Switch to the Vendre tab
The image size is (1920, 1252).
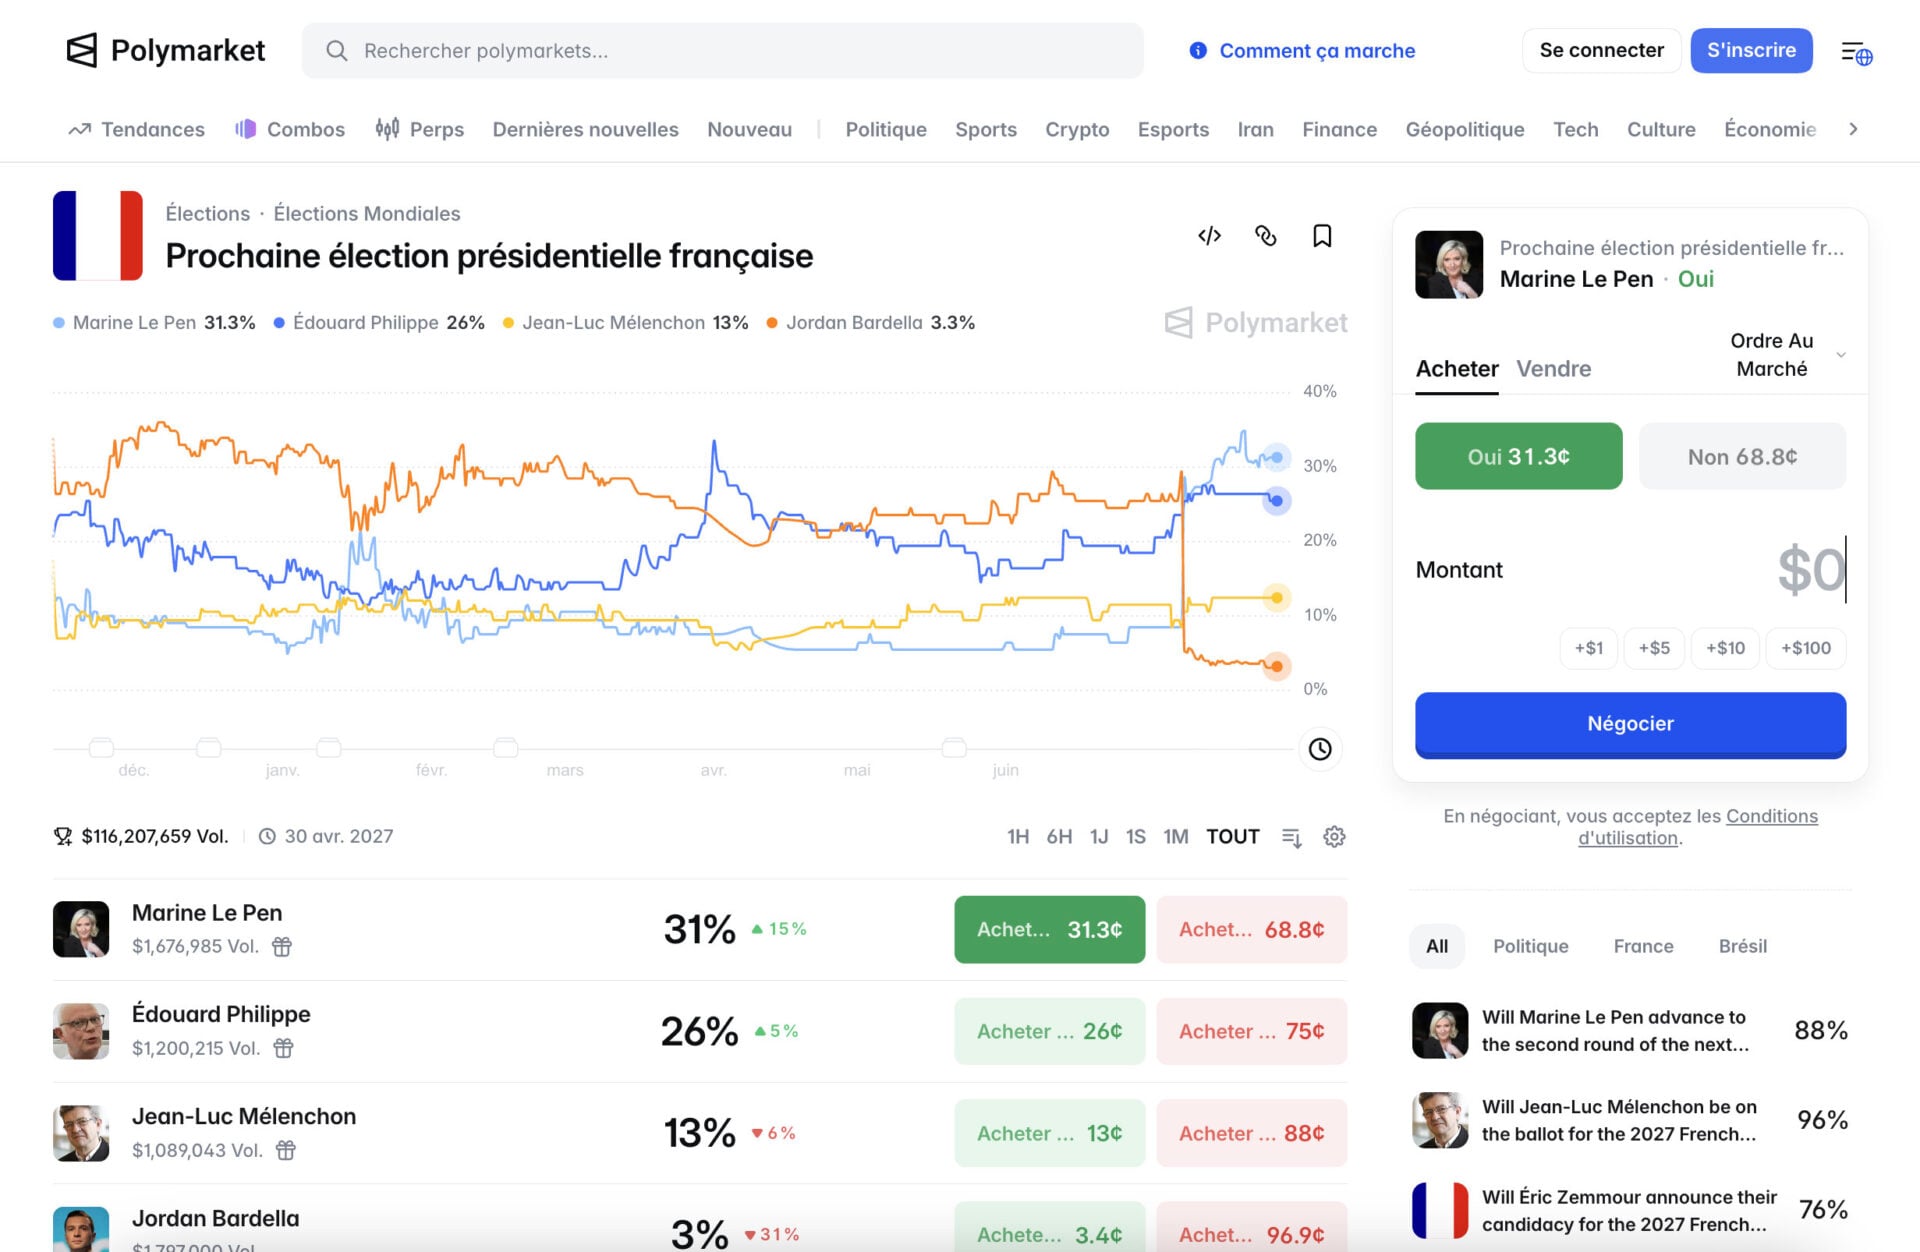tap(1553, 368)
